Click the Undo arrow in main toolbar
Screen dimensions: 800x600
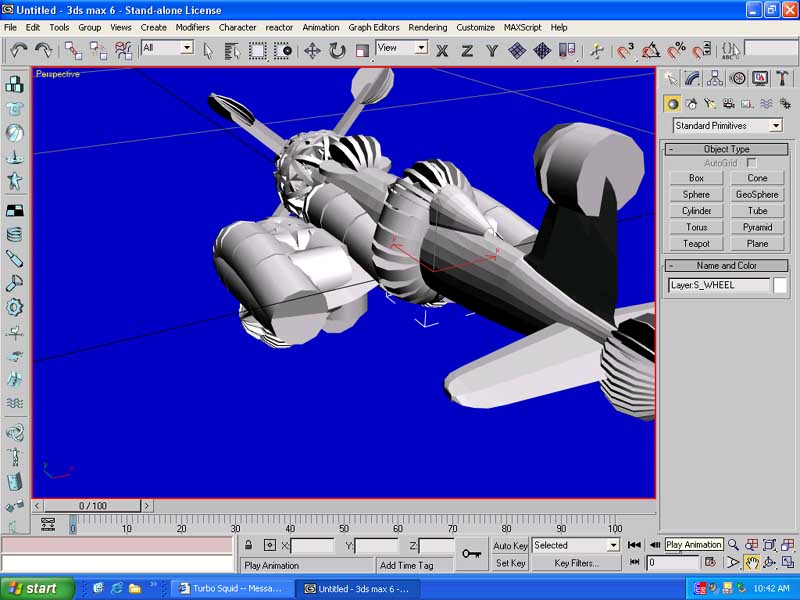click(x=20, y=49)
